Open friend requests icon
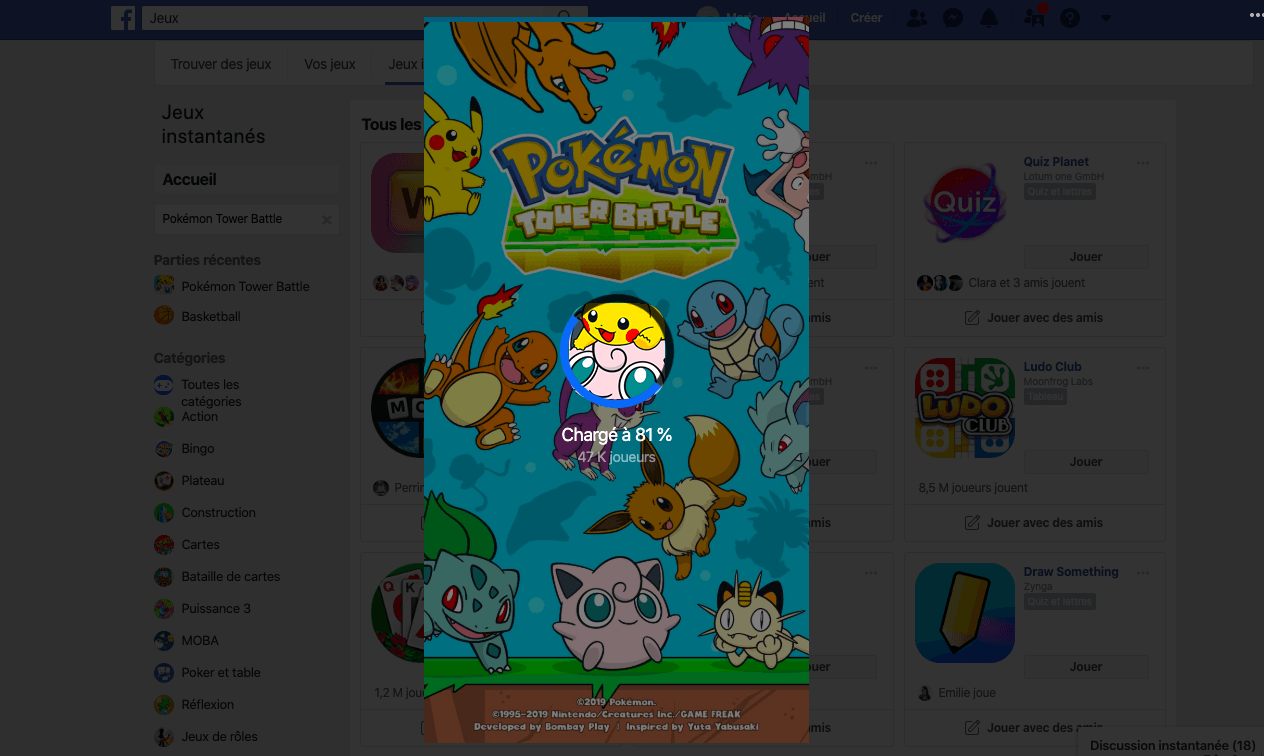 click(916, 18)
